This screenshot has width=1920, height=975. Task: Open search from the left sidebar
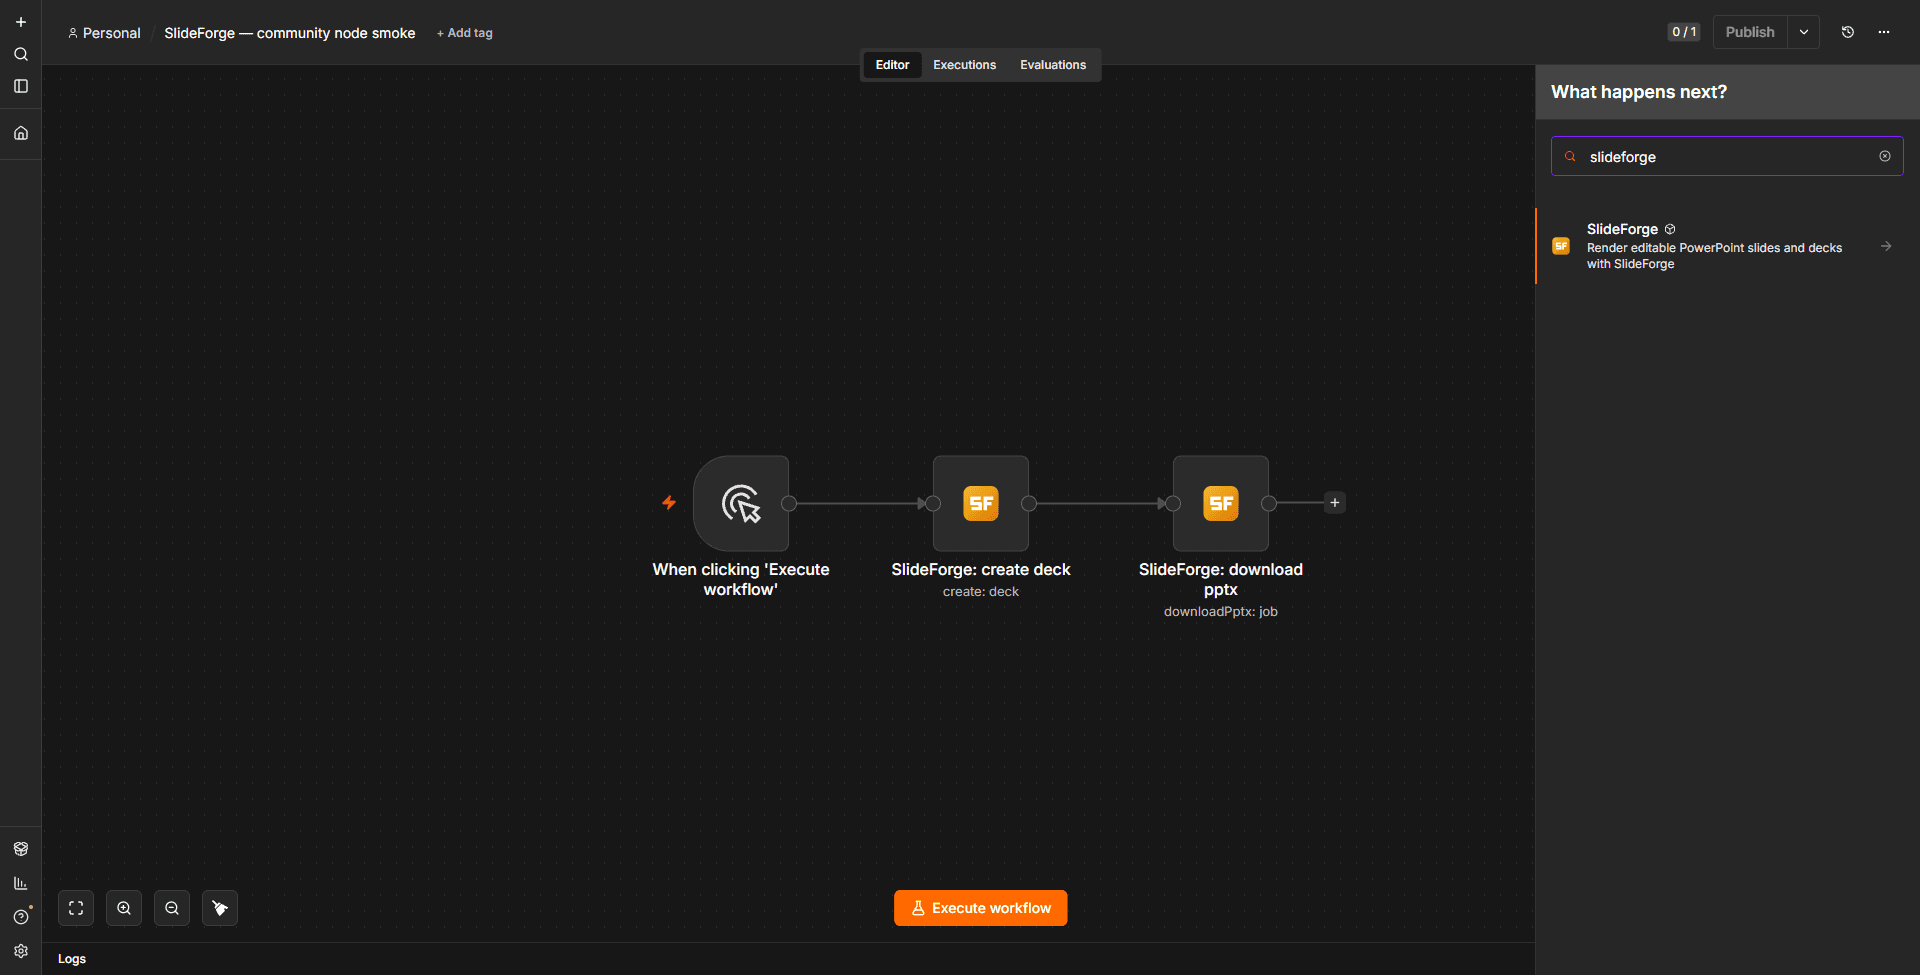click(20, 54)
